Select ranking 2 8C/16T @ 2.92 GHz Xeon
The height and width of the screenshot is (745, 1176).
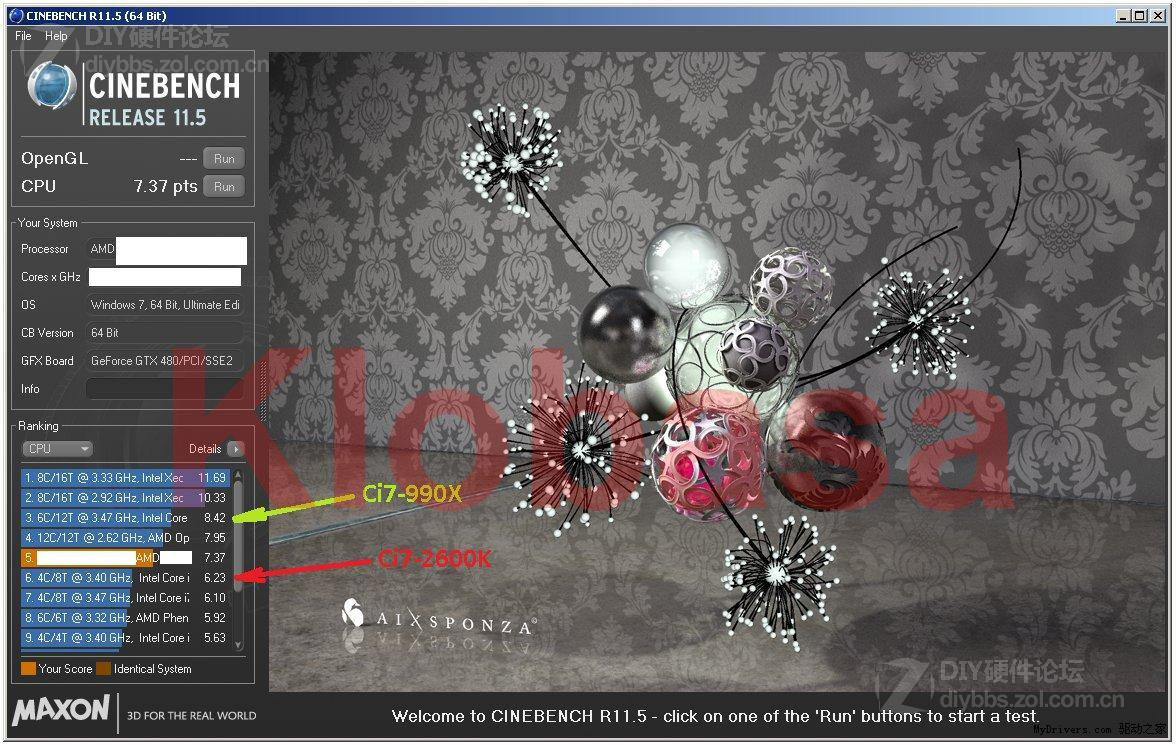tap(124, 497)
